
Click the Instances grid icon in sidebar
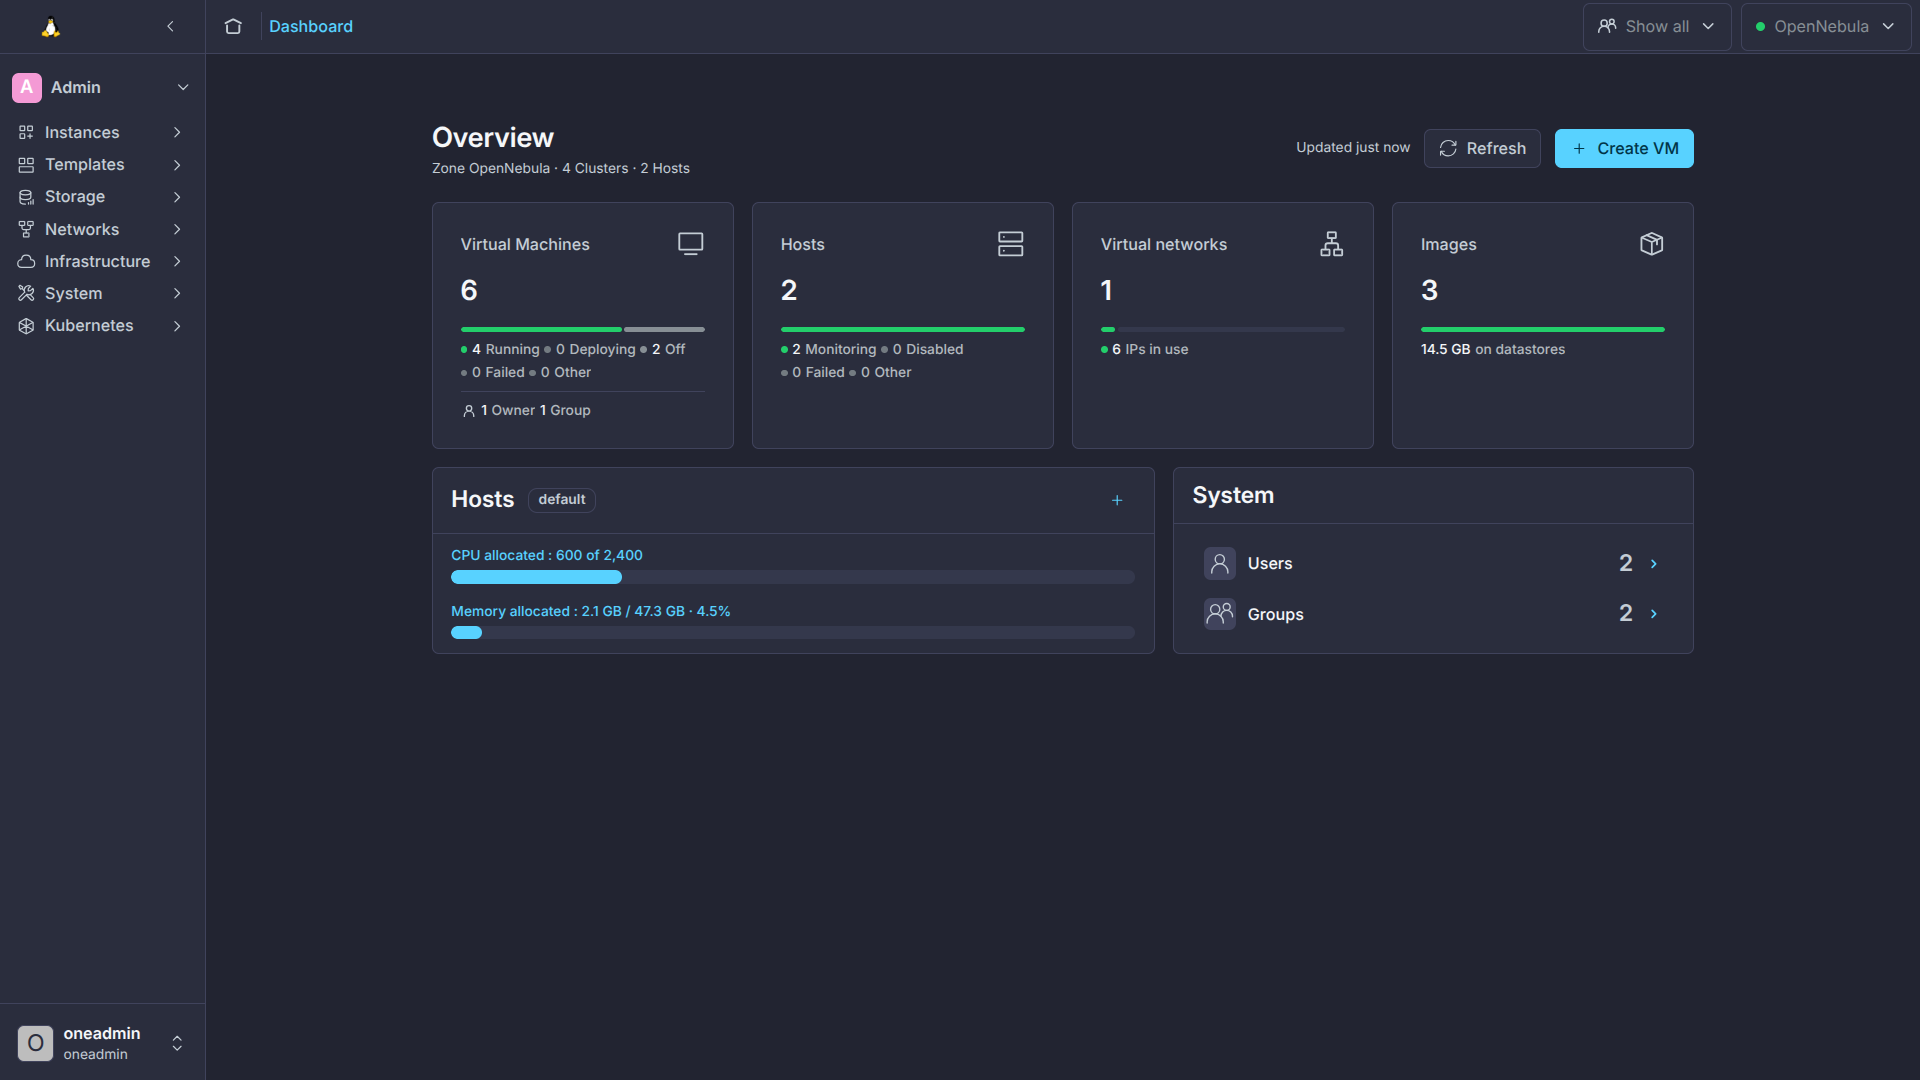coord(26,133)
